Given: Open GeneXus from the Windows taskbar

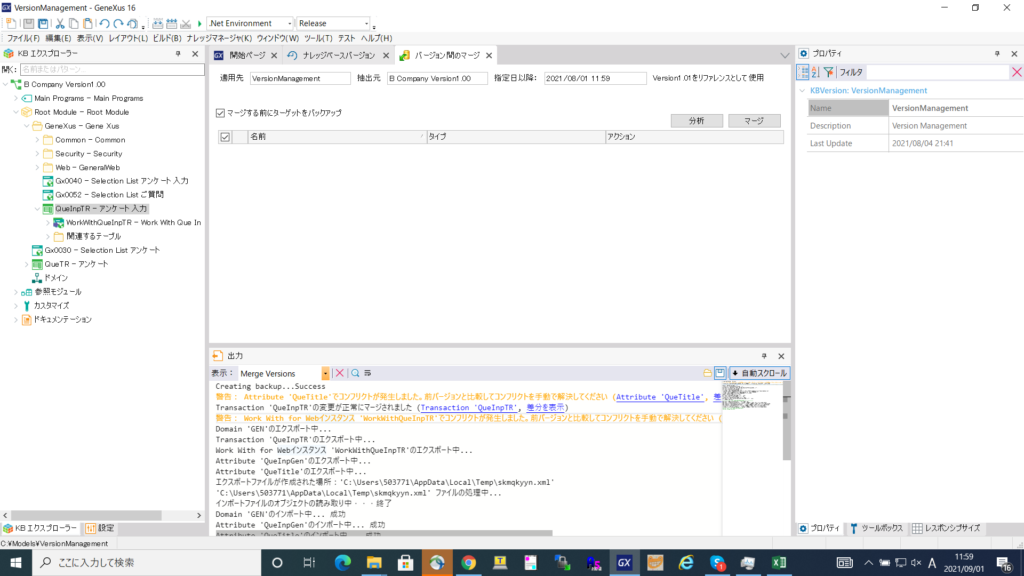Looking at the screenshot, I should (624, 562).
